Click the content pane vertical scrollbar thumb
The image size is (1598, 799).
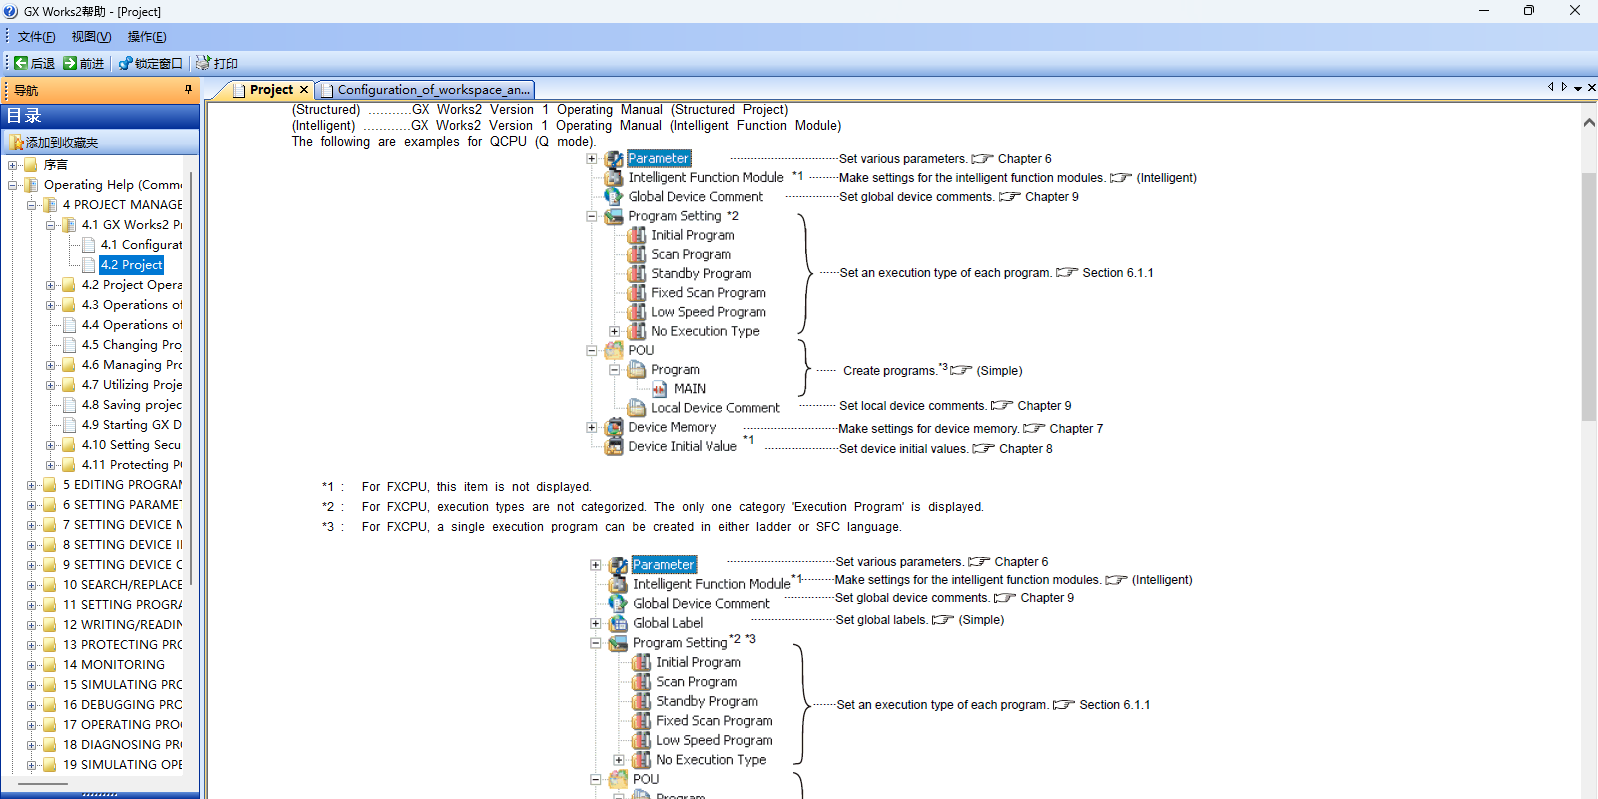pyautogui.click(x=1589, y=297)
